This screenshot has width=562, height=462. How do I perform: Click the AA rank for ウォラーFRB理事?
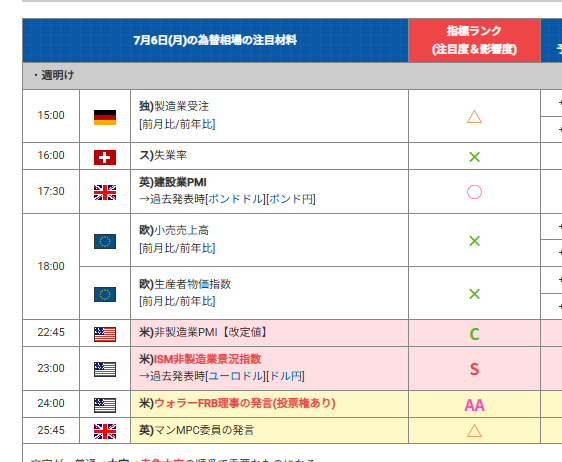point(474,405)
